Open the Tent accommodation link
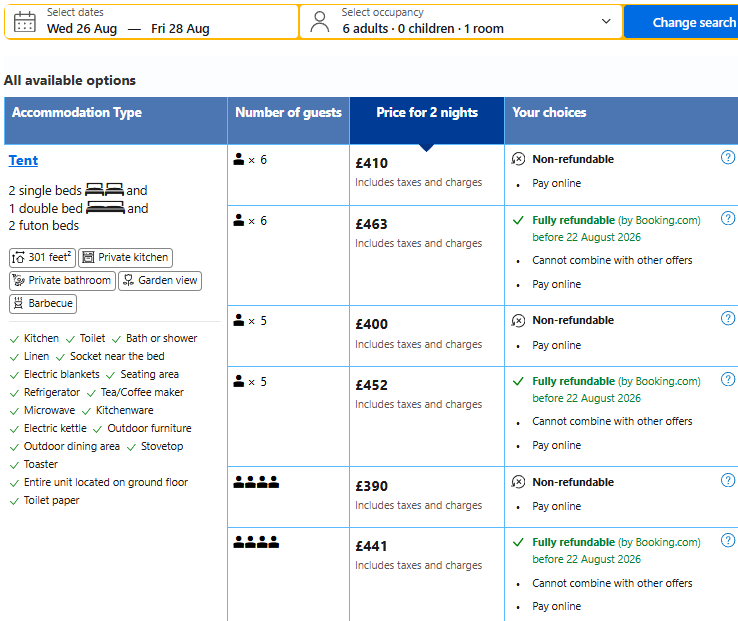 (x=23, y=161)
